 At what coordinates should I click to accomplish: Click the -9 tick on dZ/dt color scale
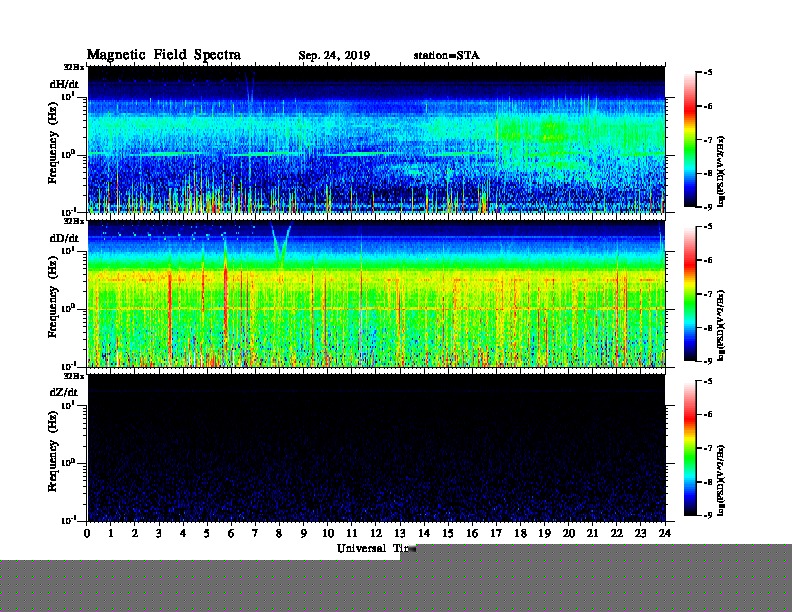(708, 515)
